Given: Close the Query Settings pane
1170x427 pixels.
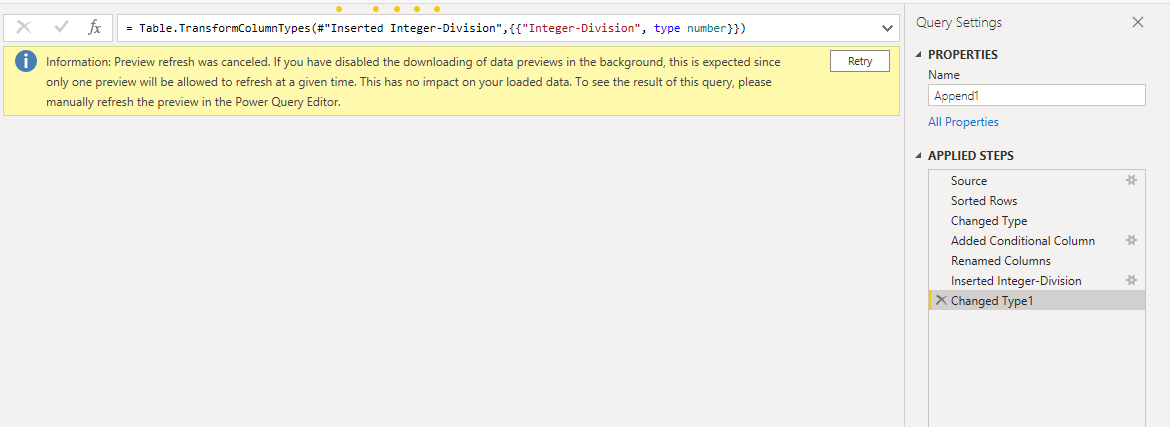Looking at the screenshot, I should point(1138,22).
